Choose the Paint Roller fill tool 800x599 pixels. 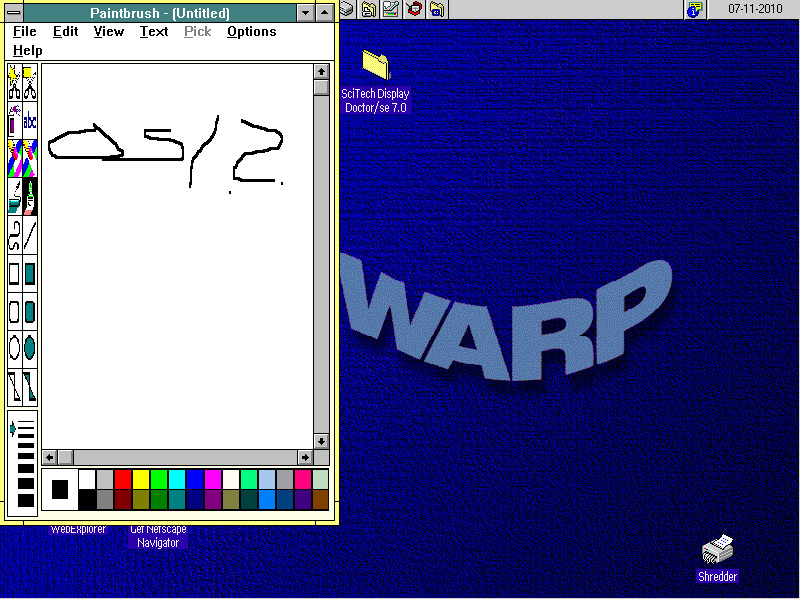coord(14,197)
